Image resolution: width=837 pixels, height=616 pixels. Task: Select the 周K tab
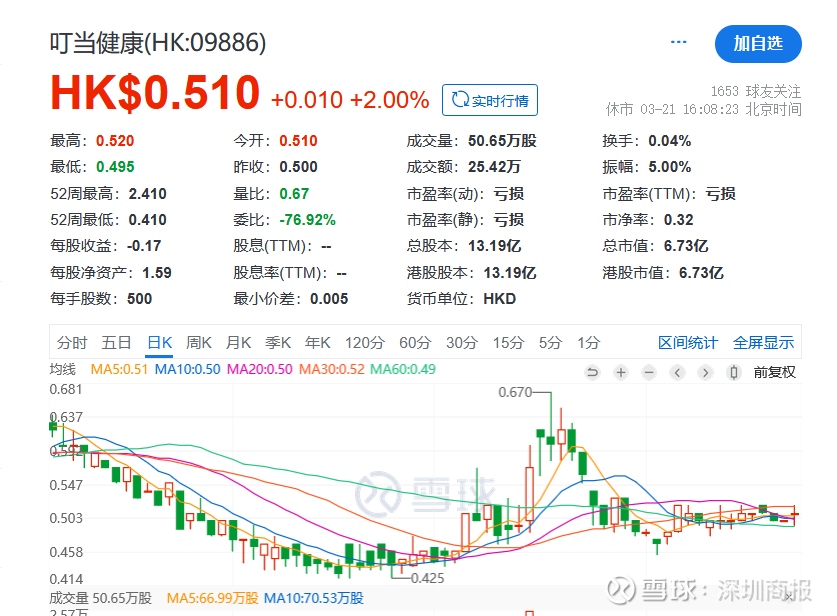point(199,342)
